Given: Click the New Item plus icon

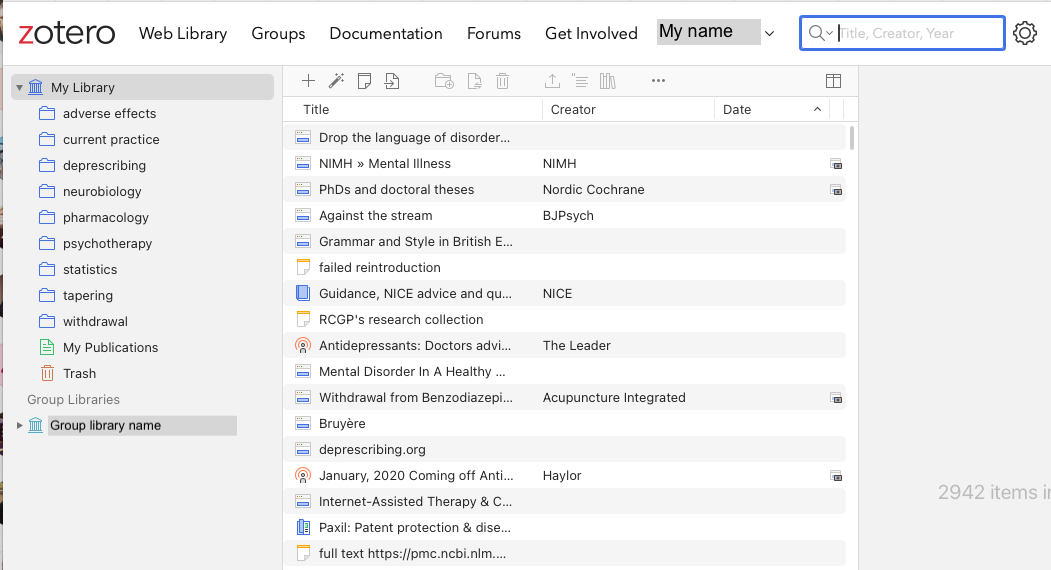Looking at the screenshot, I should (x=308, y=81).
